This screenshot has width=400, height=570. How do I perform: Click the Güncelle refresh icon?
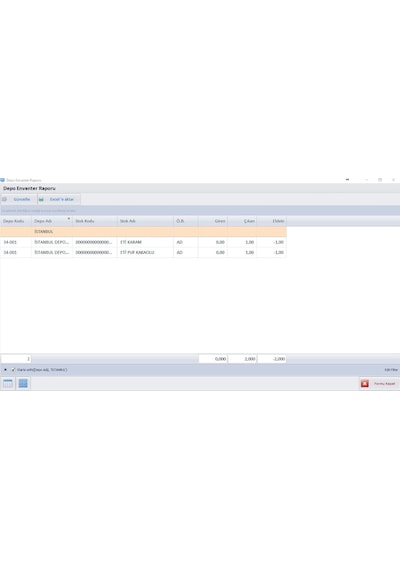(4, 199)
